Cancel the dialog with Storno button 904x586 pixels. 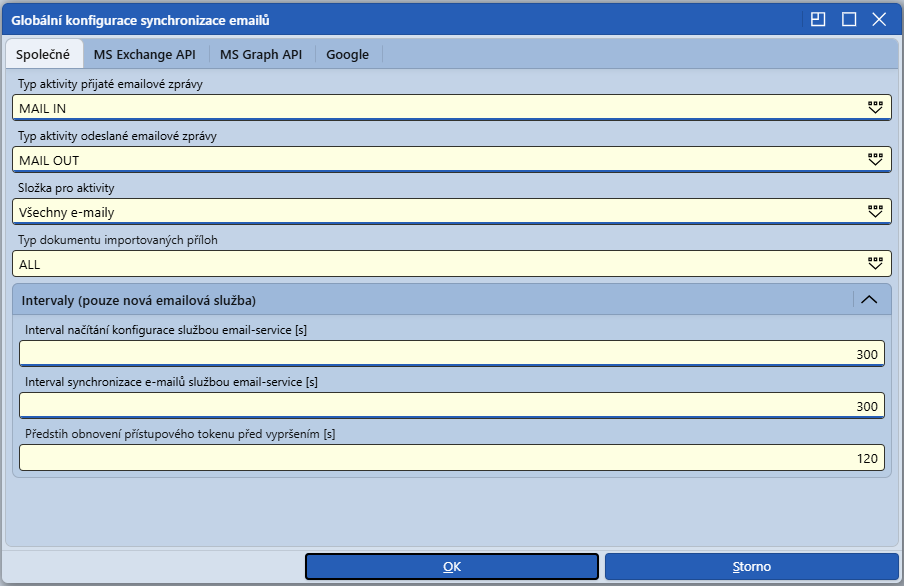752,566
